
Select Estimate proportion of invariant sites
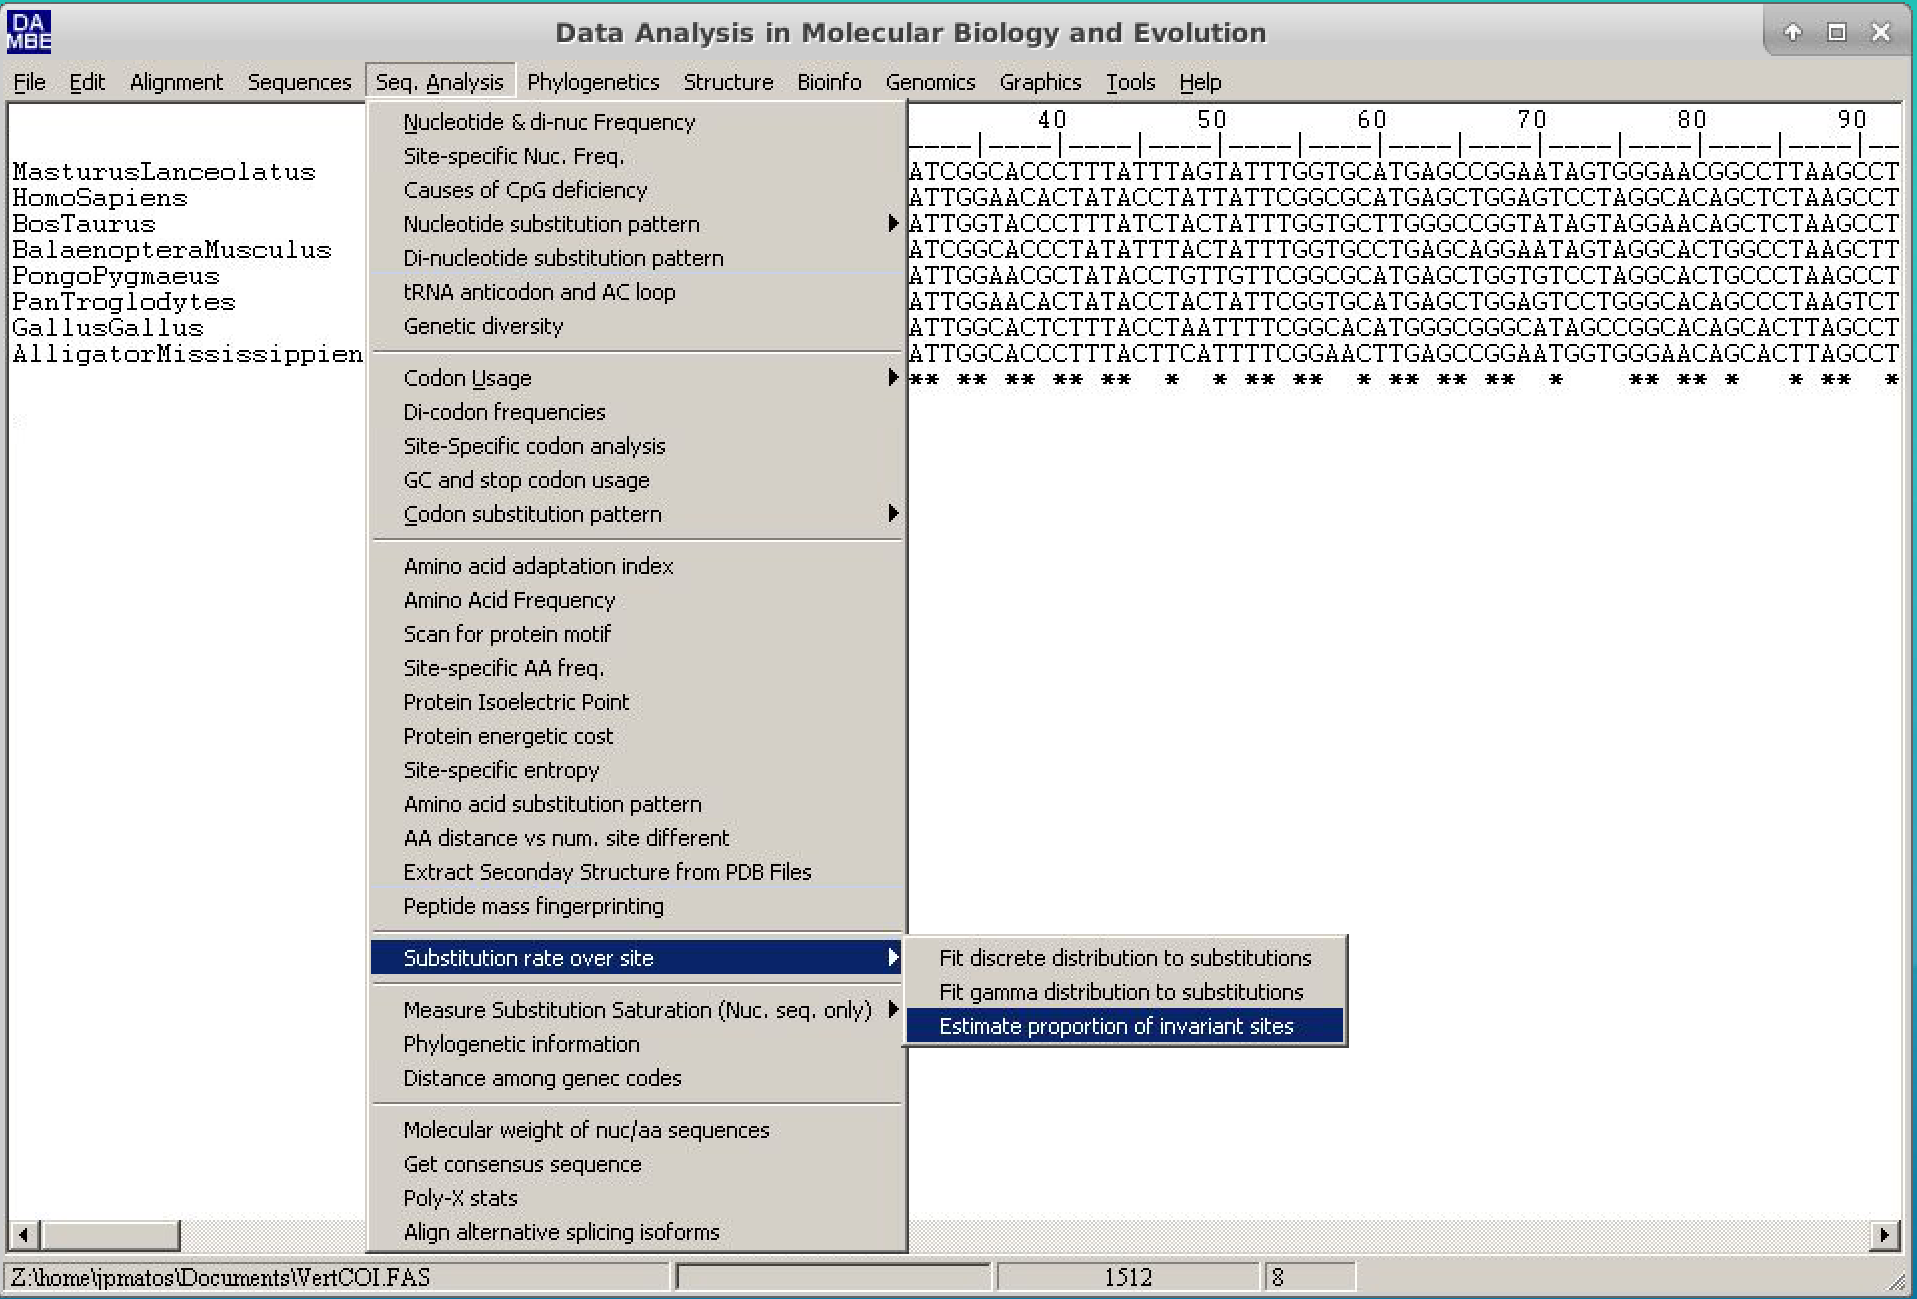(x=1125, y=1026)
